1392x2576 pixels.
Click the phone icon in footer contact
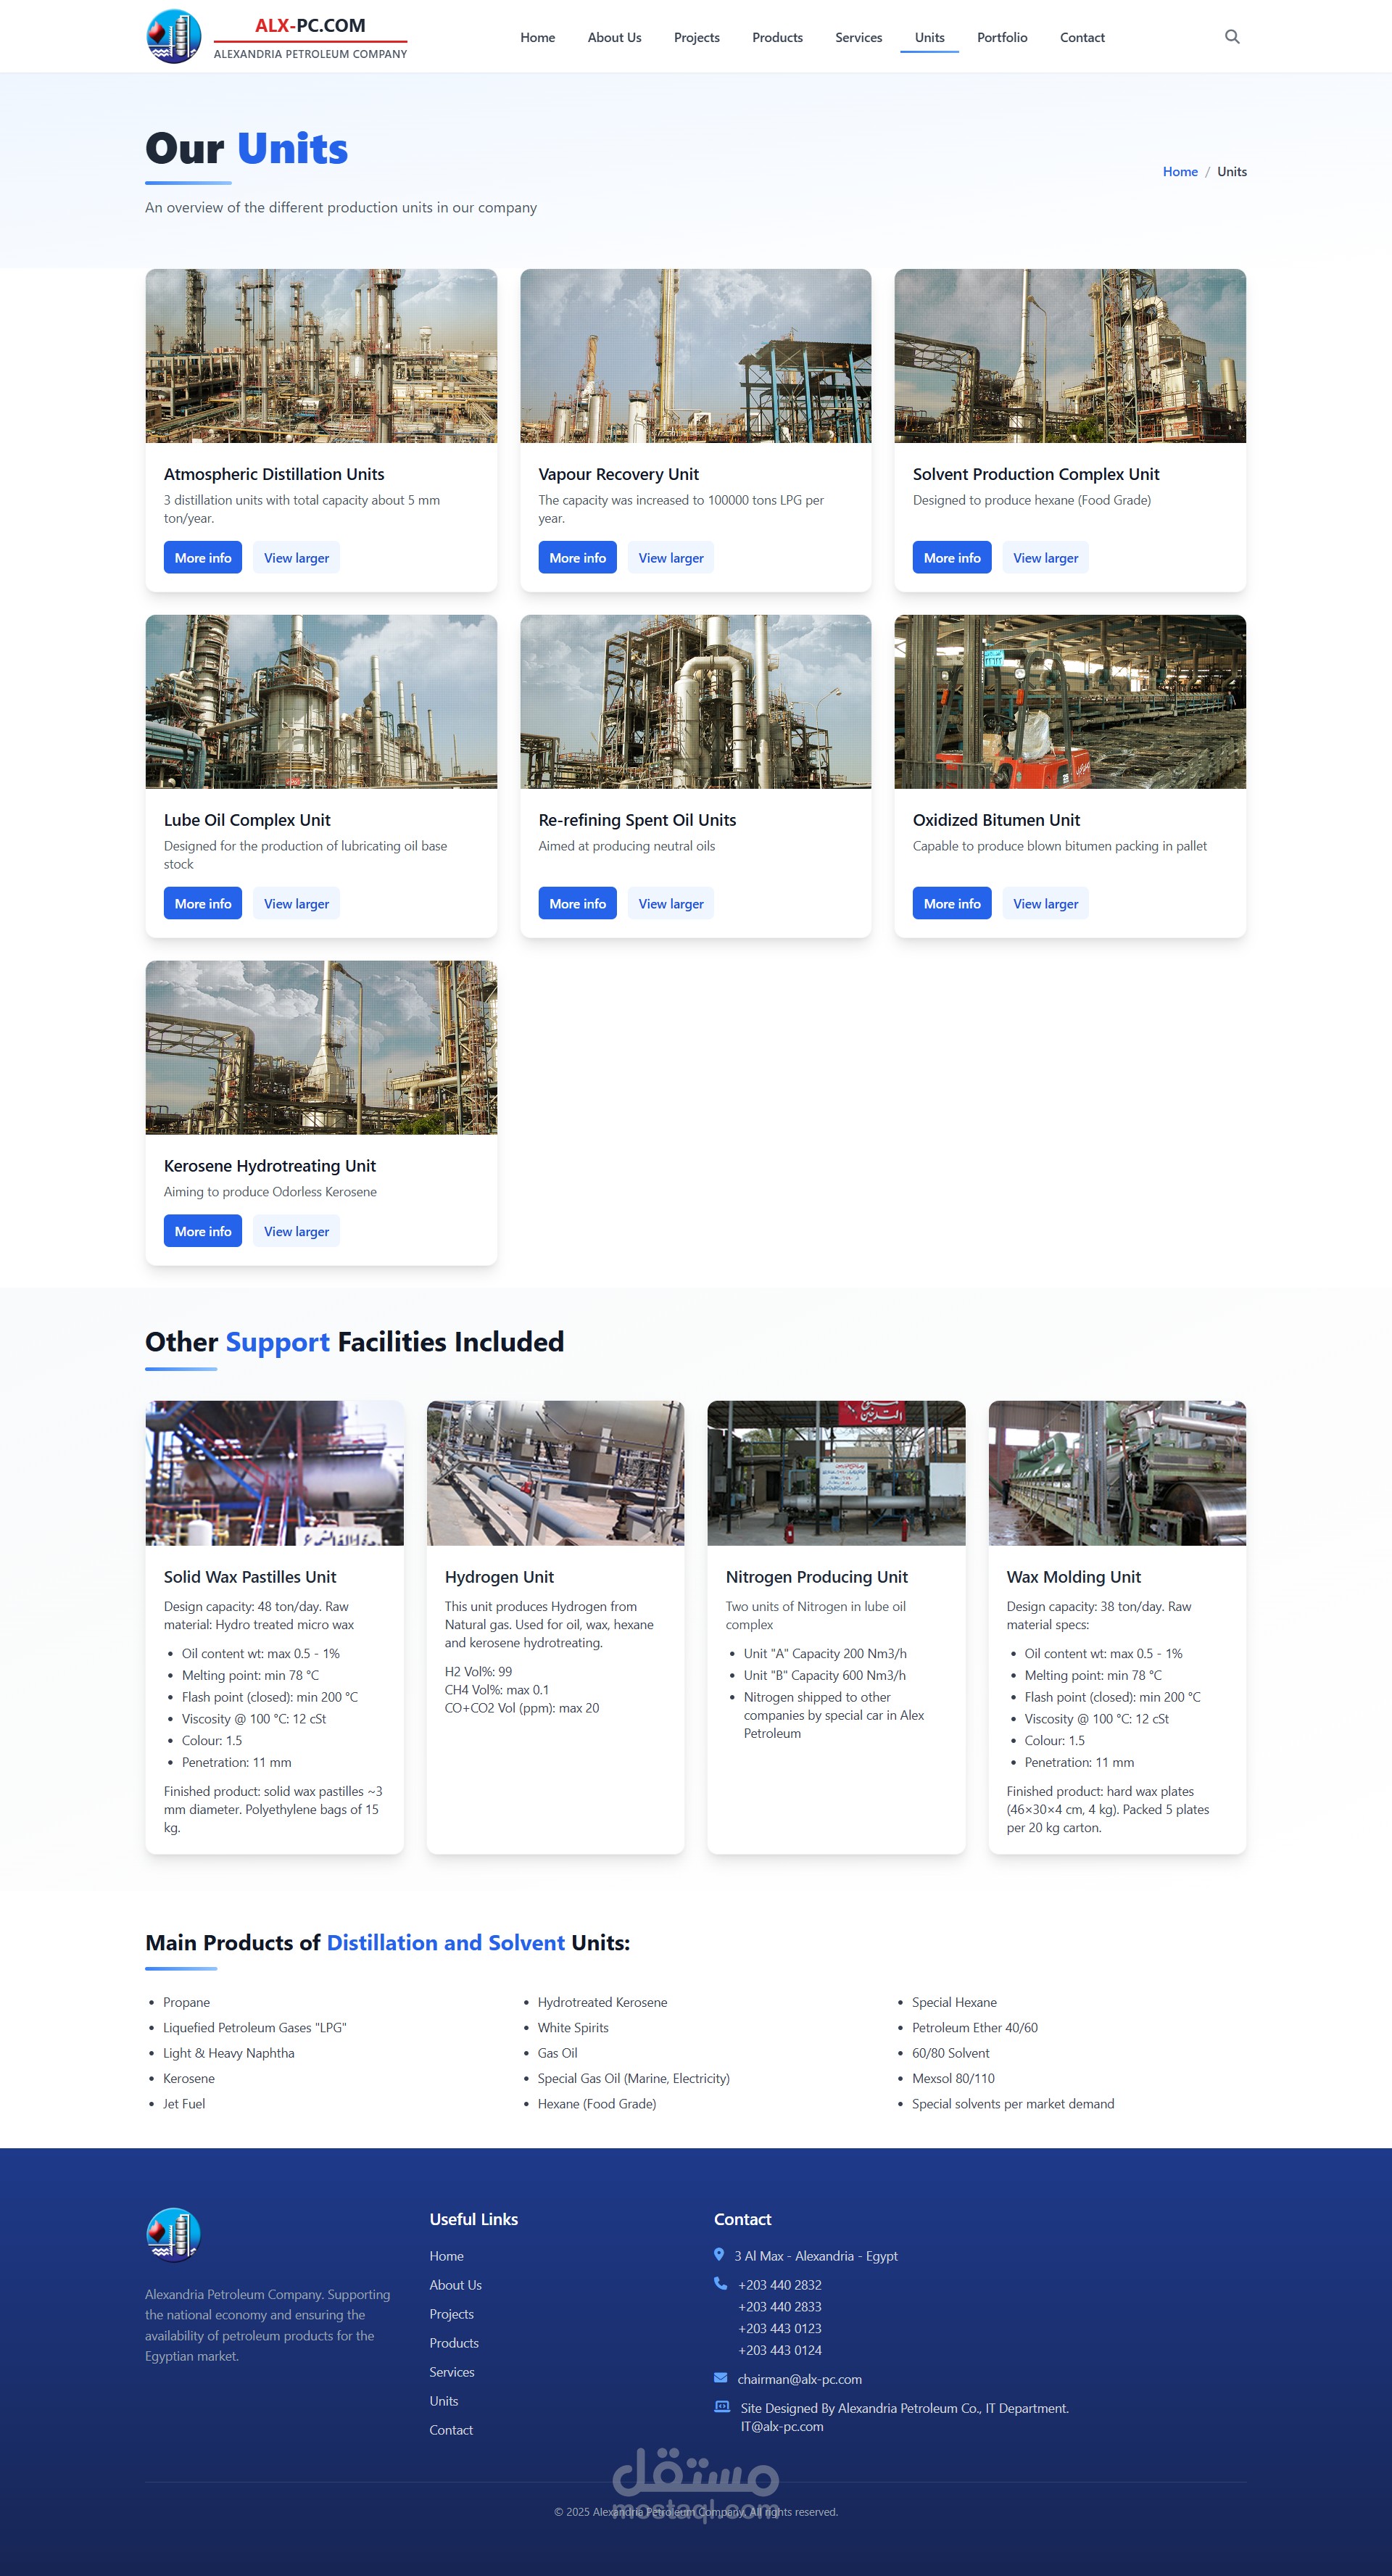point(720,2283)
